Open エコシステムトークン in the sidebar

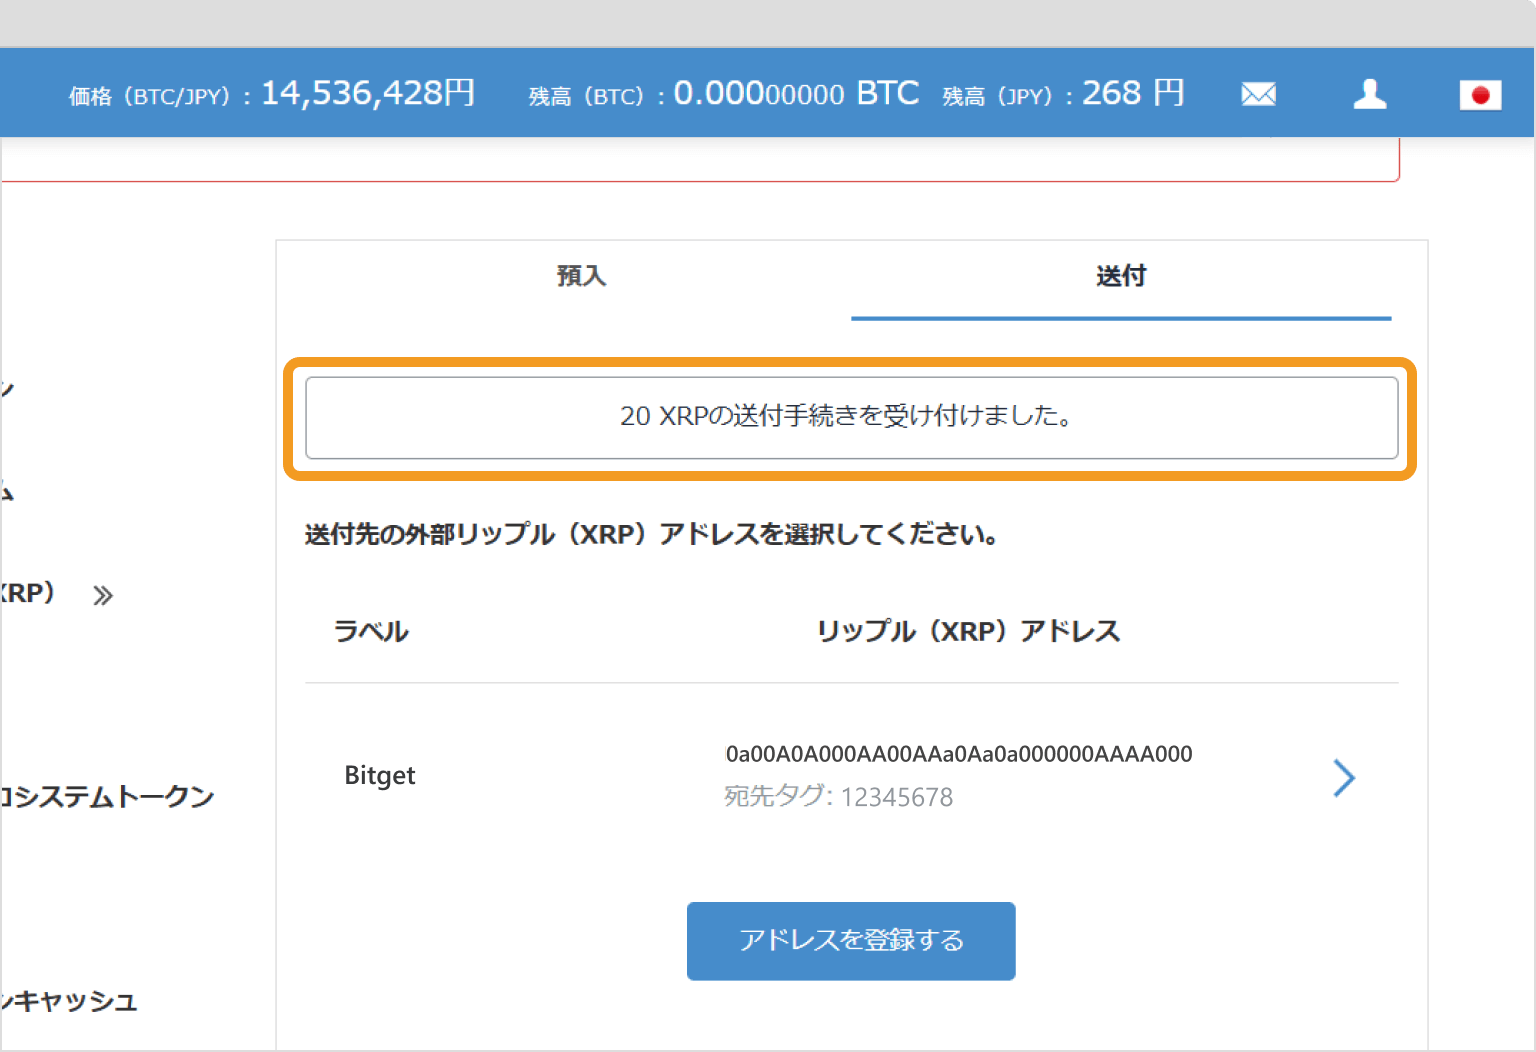click(x=107, y=796)
